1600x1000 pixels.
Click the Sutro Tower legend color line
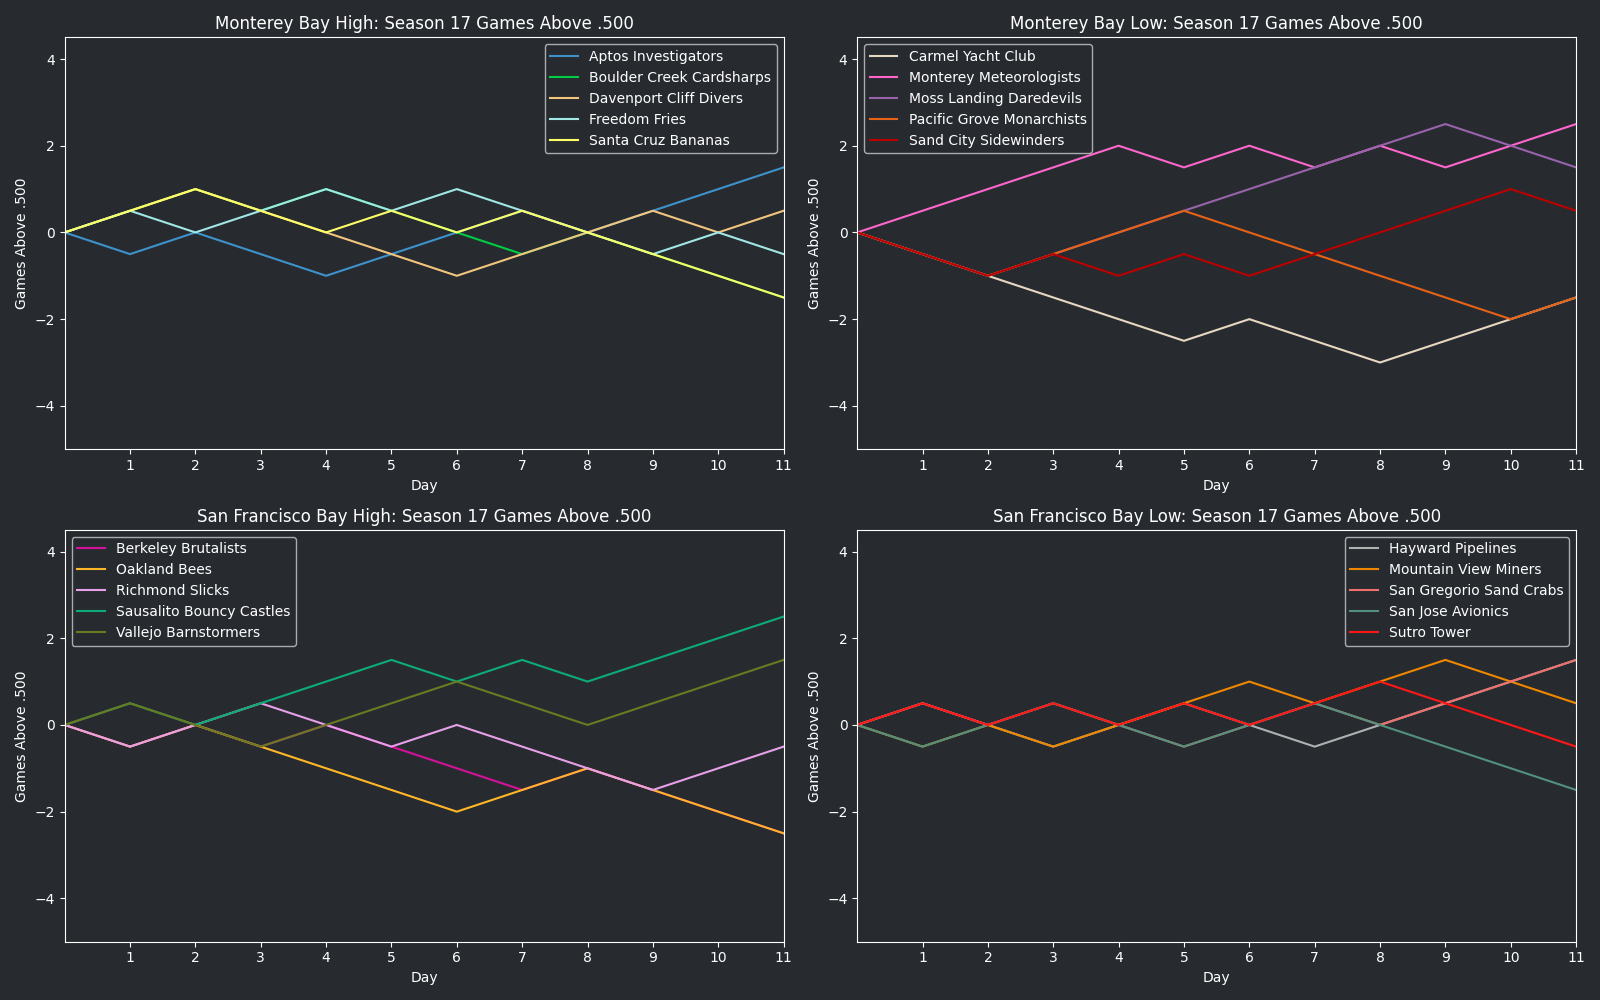[x=1365, y=633]
